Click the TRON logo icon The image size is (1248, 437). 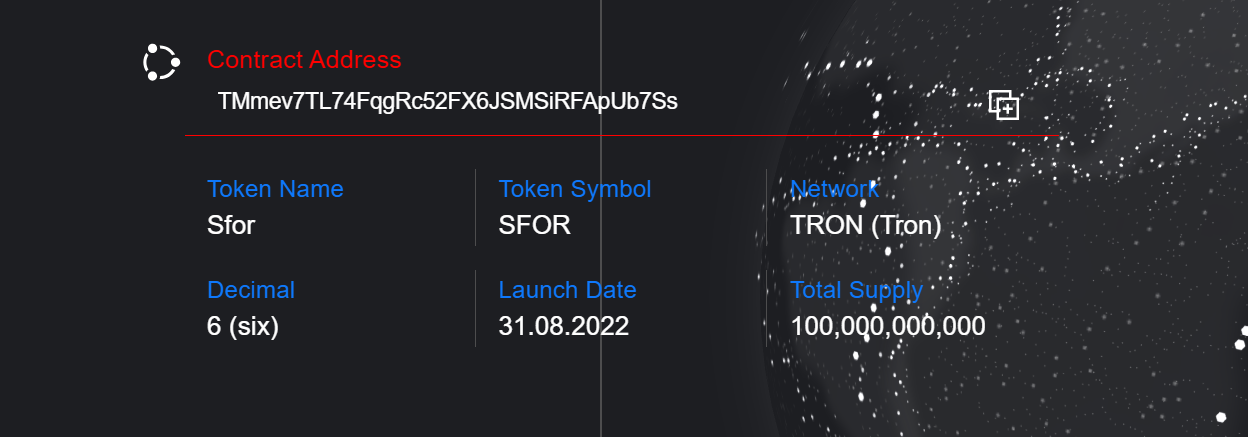coord(160,62)
